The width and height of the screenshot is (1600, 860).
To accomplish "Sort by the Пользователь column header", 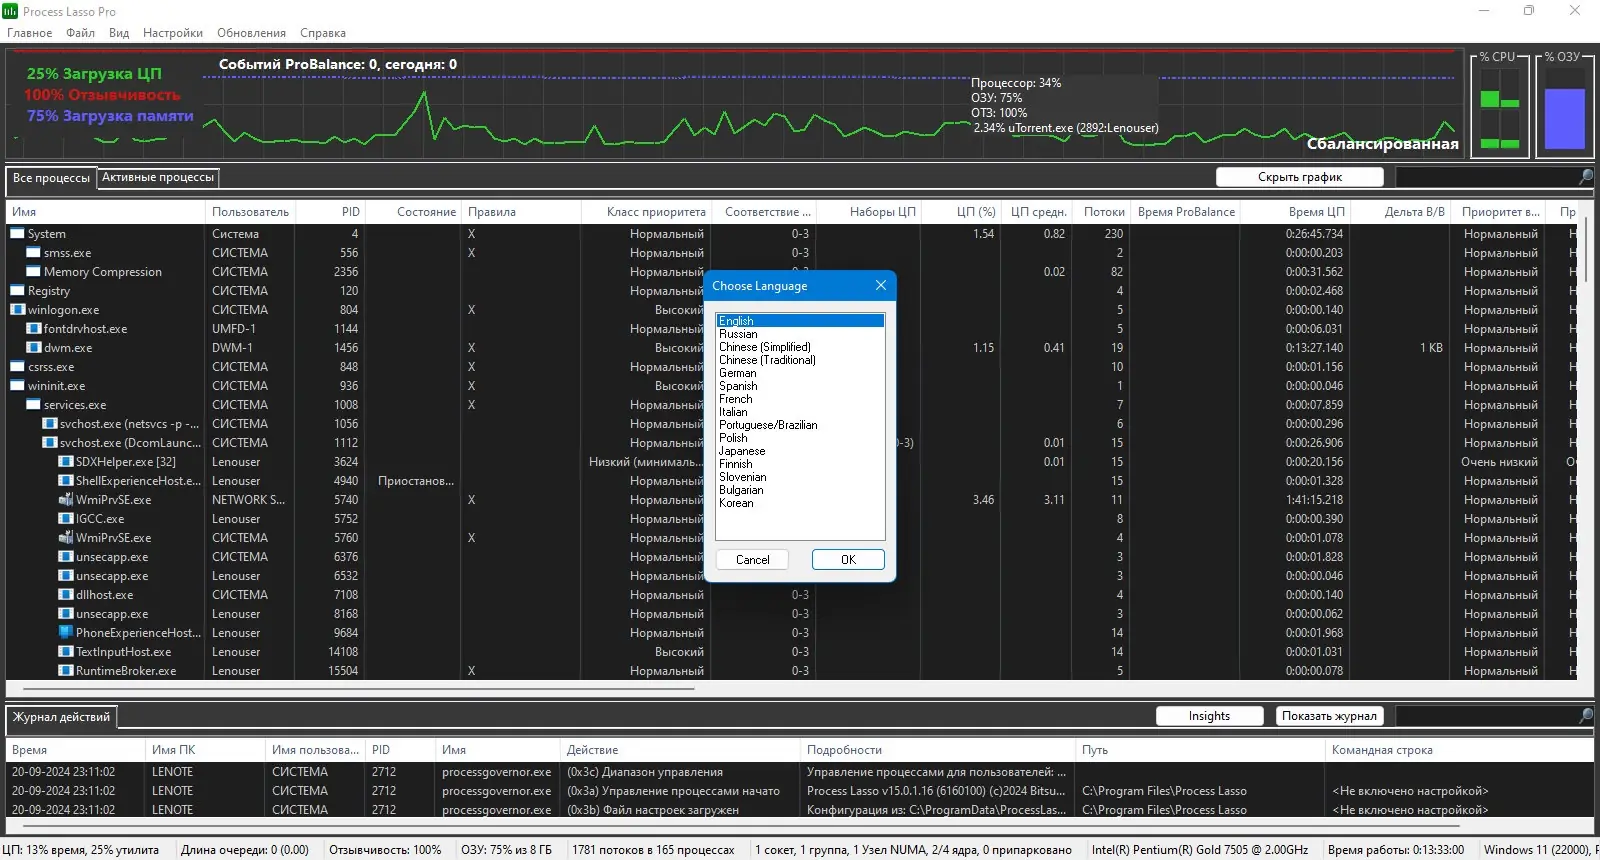I will 250,212.
